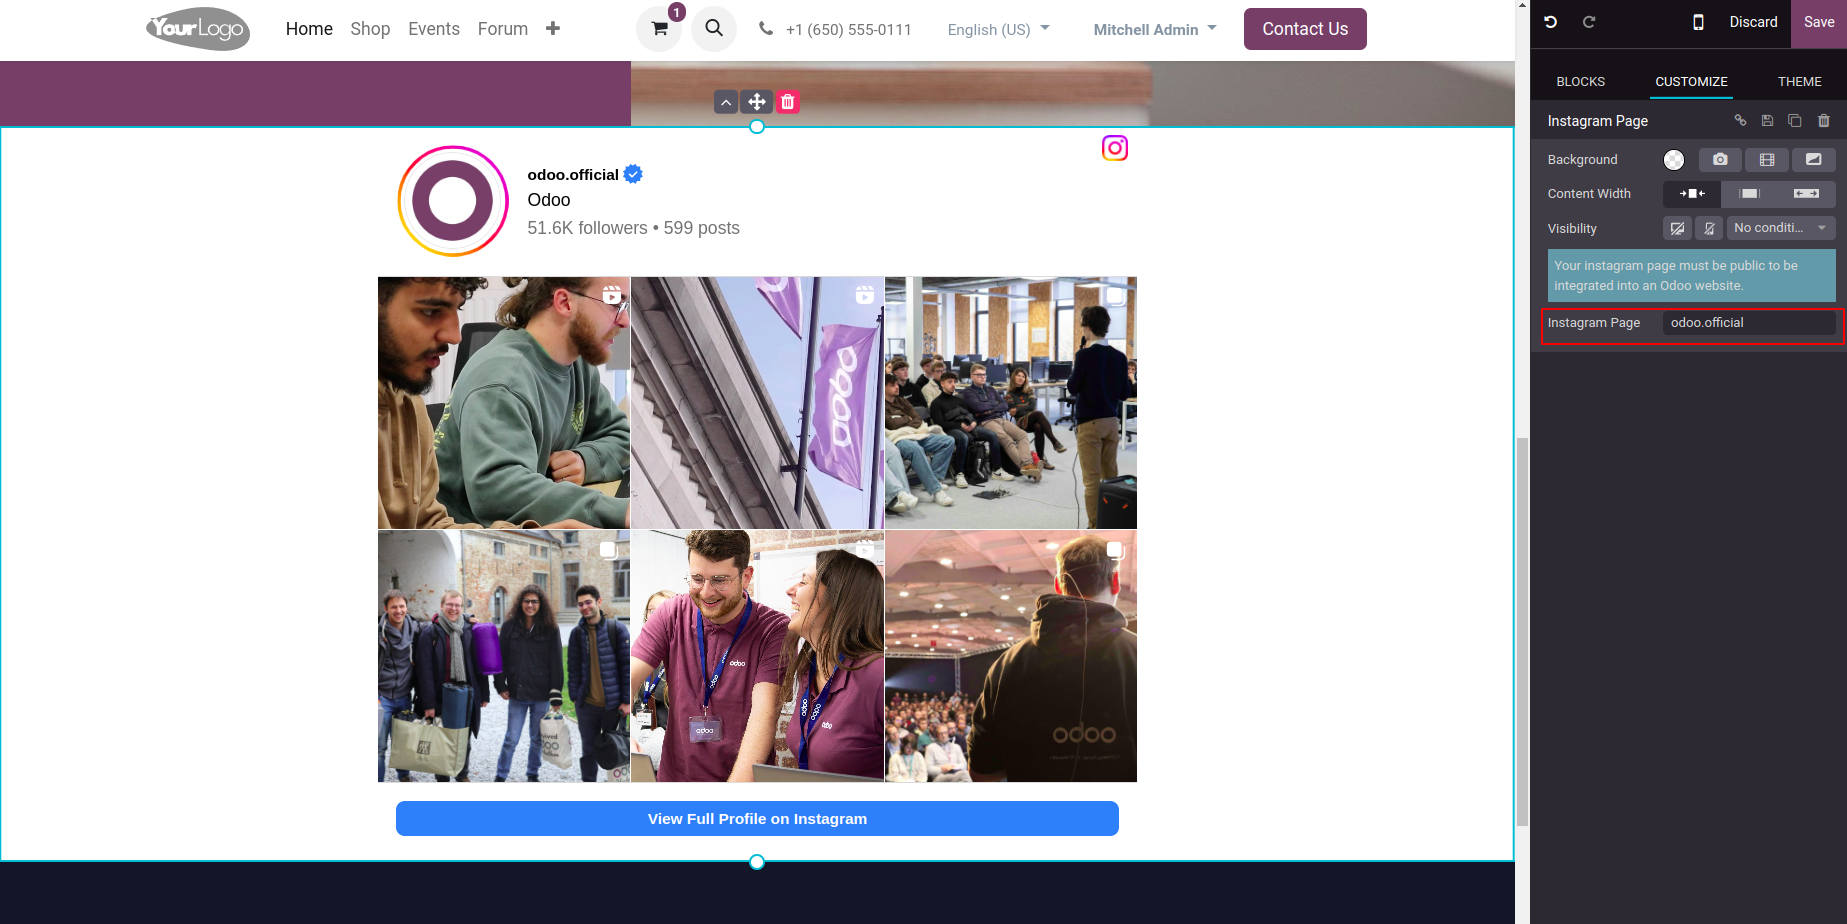Open the Forum menu item
Viewport: 1847px width, 924px height.
(x=503, y=29)
